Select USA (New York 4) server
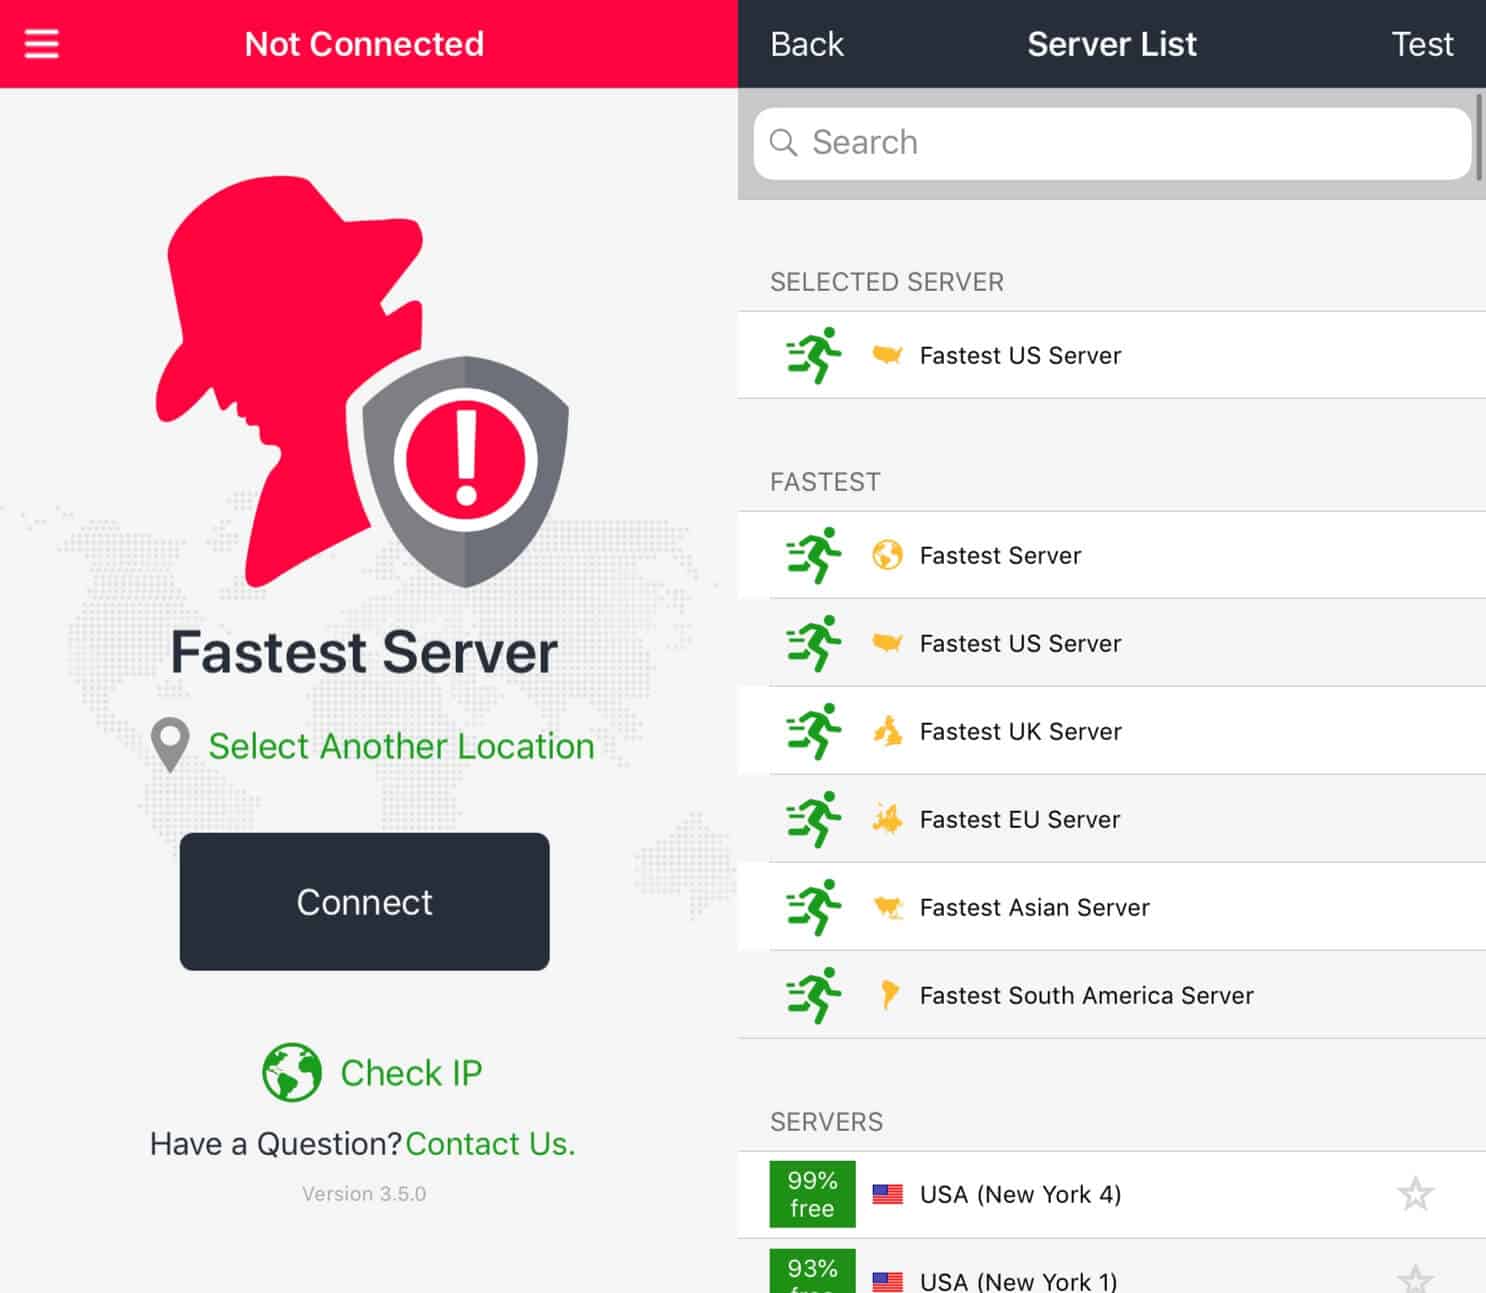This screenshot has height=1293, width=1486. point(1112,1194)
